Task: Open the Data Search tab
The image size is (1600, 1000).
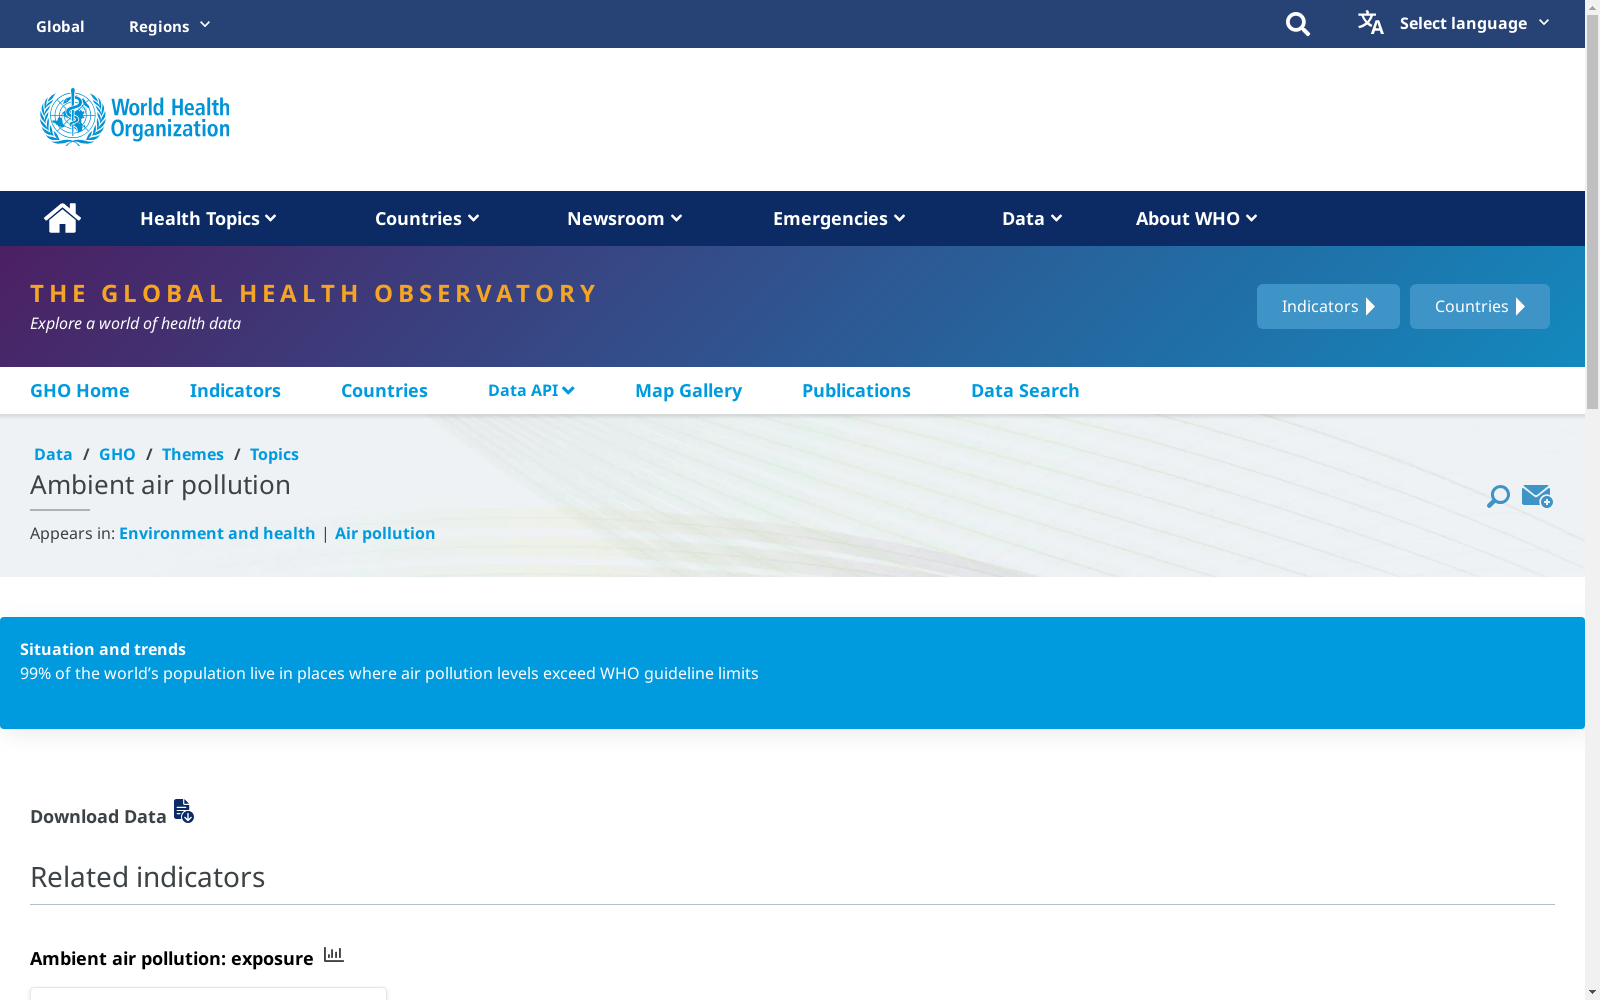Action: pos(1025,390)
